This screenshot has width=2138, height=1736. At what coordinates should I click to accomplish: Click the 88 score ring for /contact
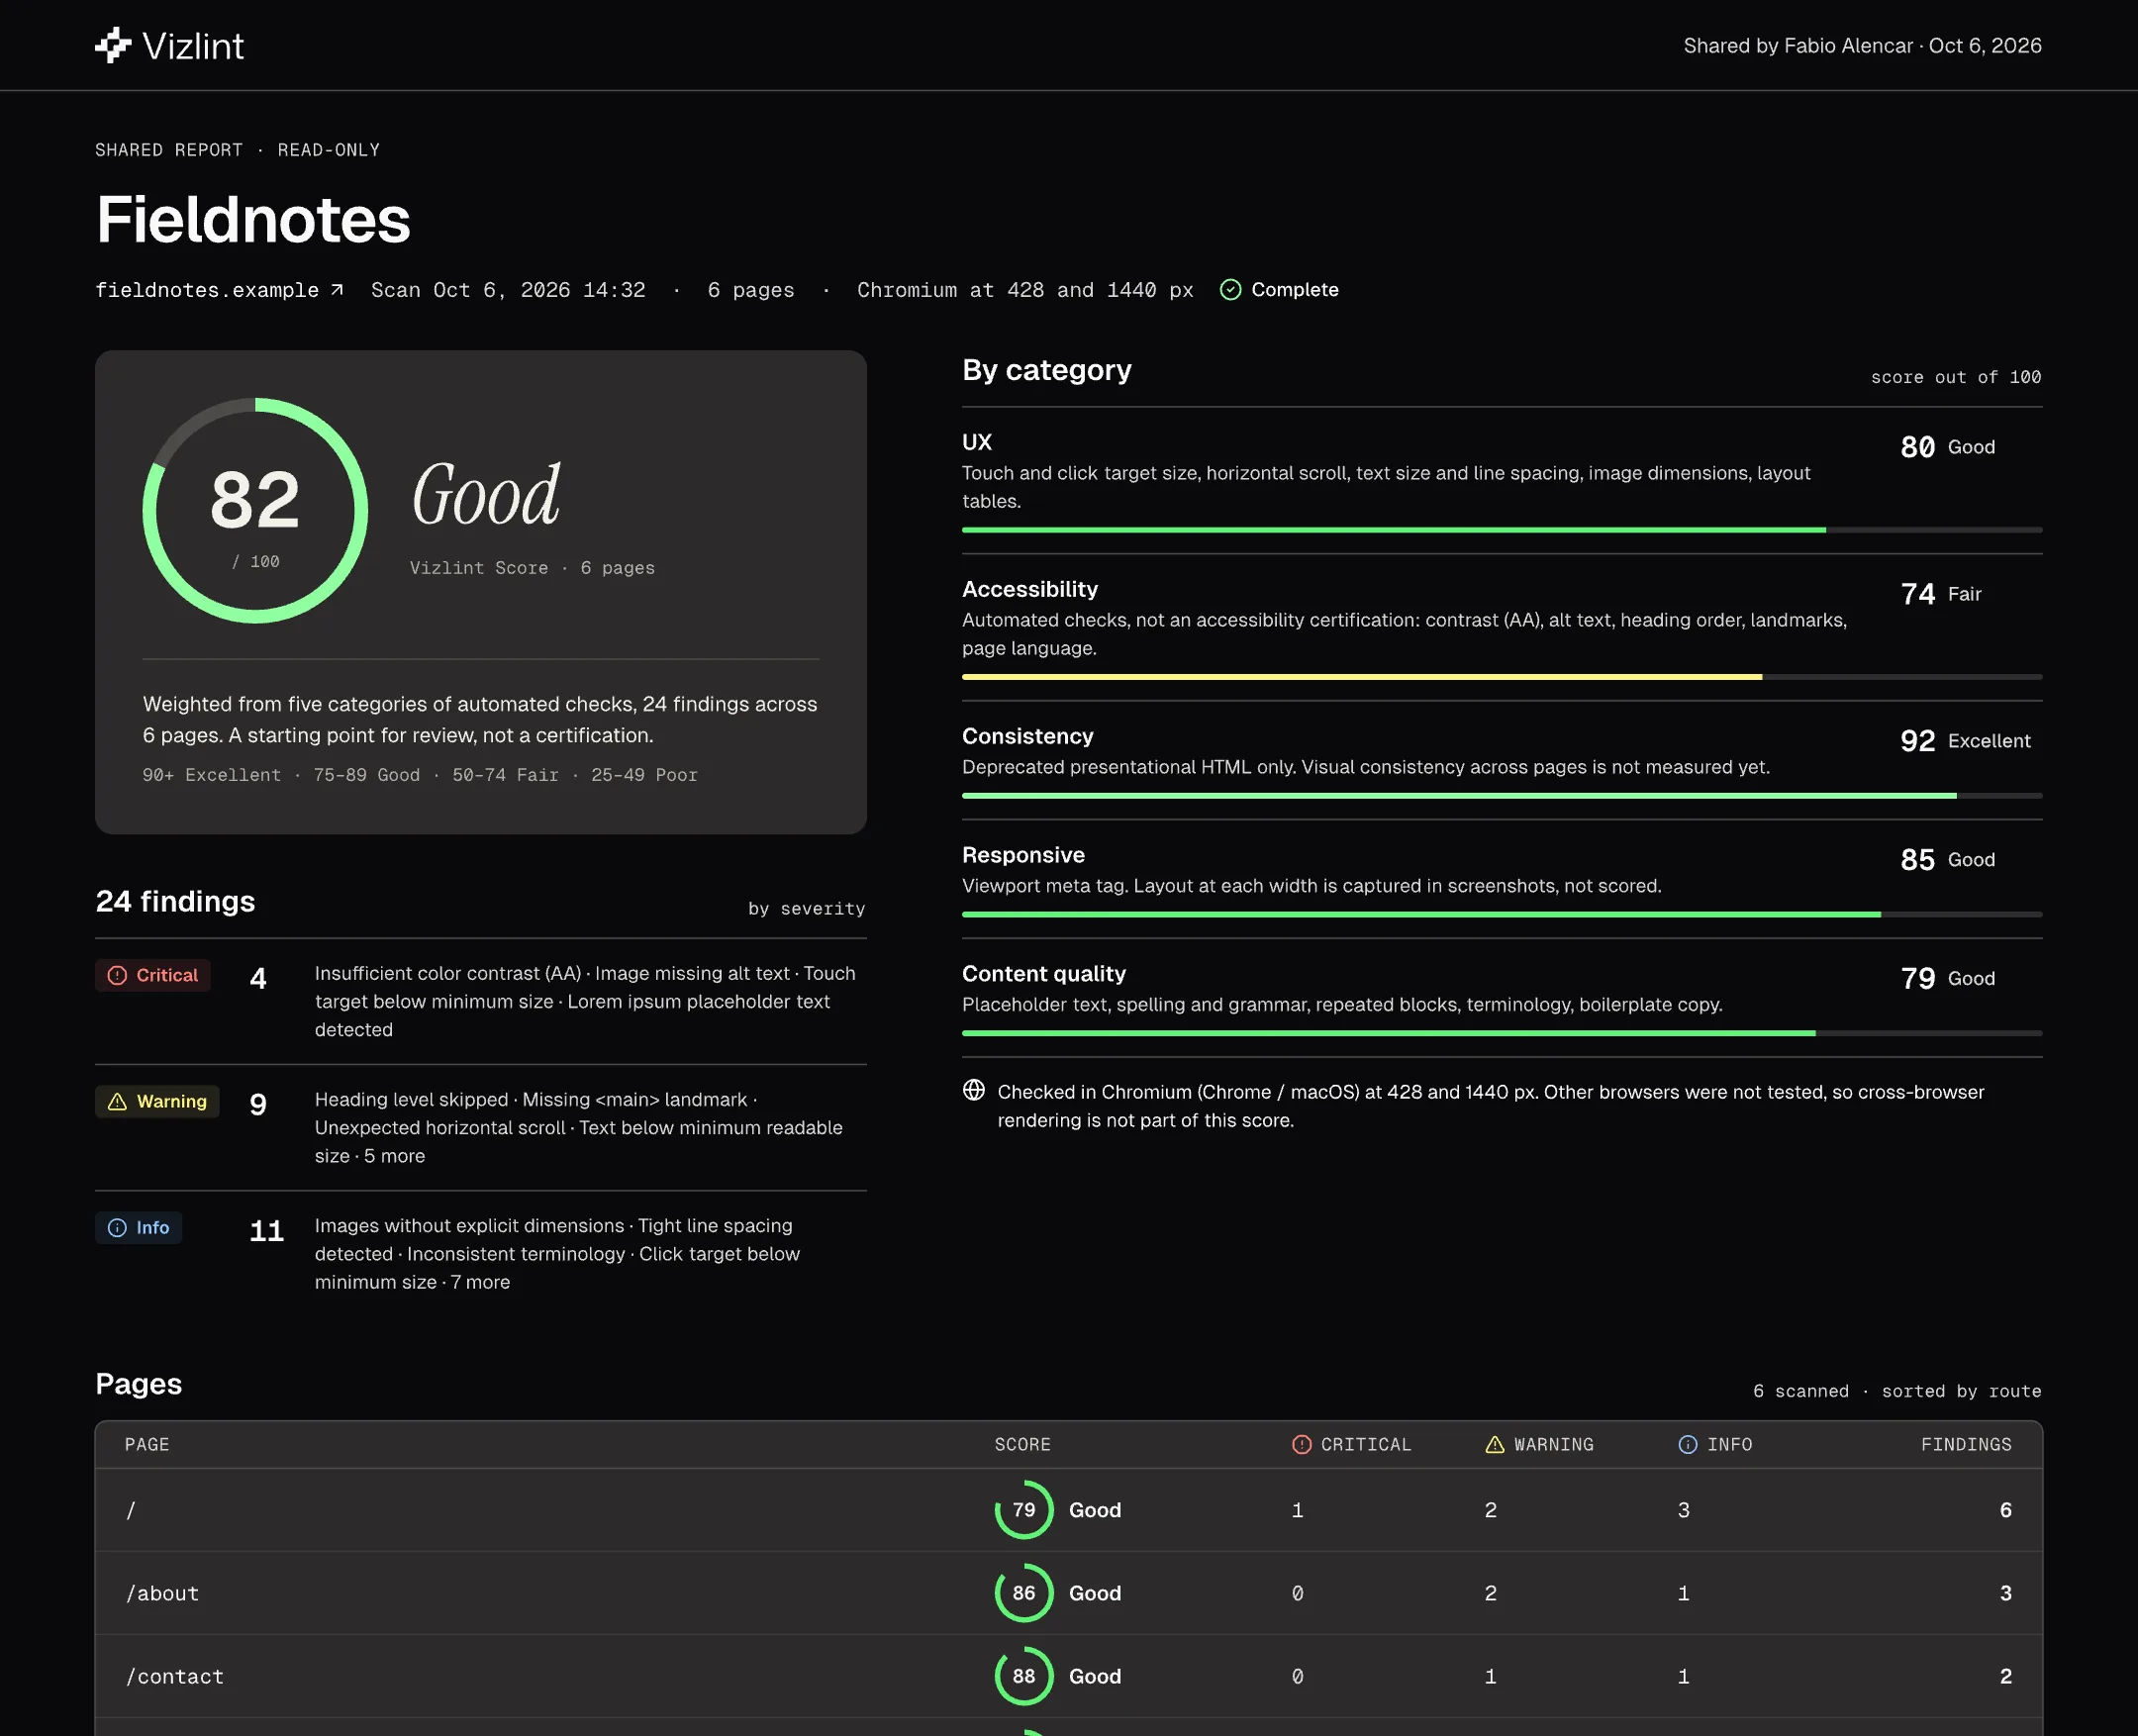tap(1024, 1676)
